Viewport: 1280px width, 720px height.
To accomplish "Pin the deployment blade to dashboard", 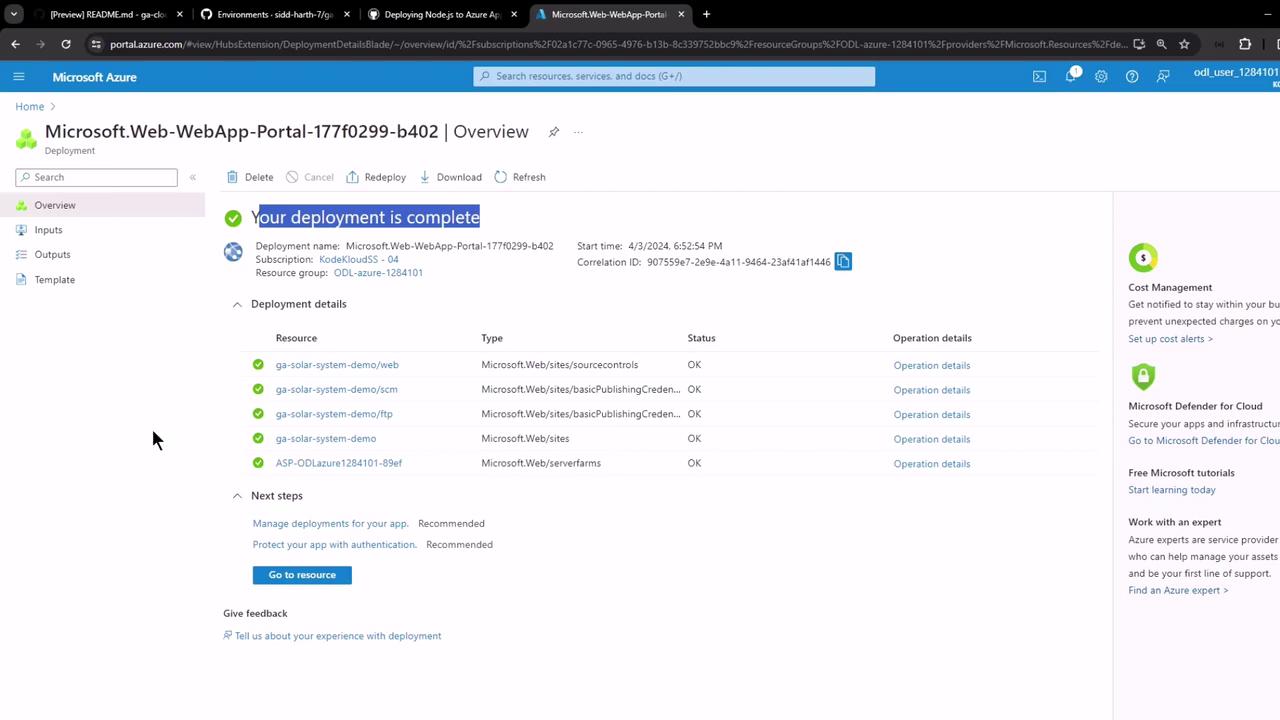I will click(553, 132).
